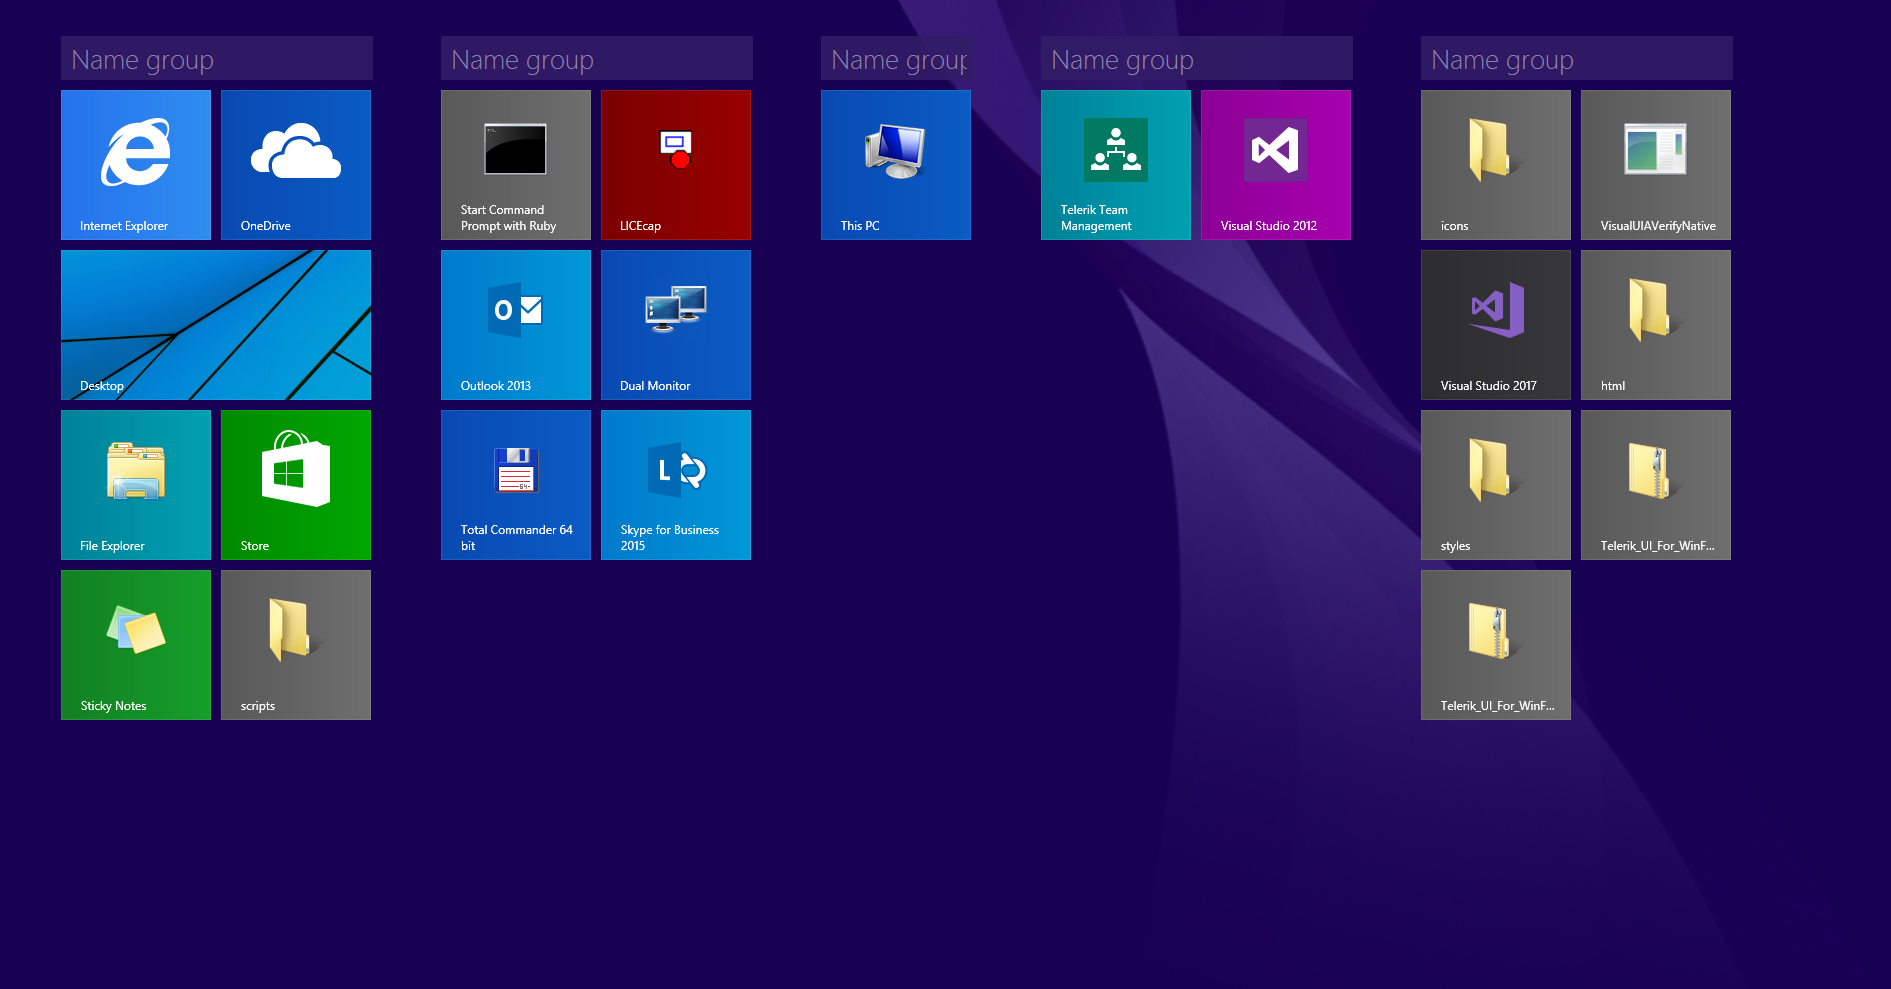Screen dimensions: 1891x989
Task: Open the Visual Studio 2012 tile
Action: [1276, 165]
